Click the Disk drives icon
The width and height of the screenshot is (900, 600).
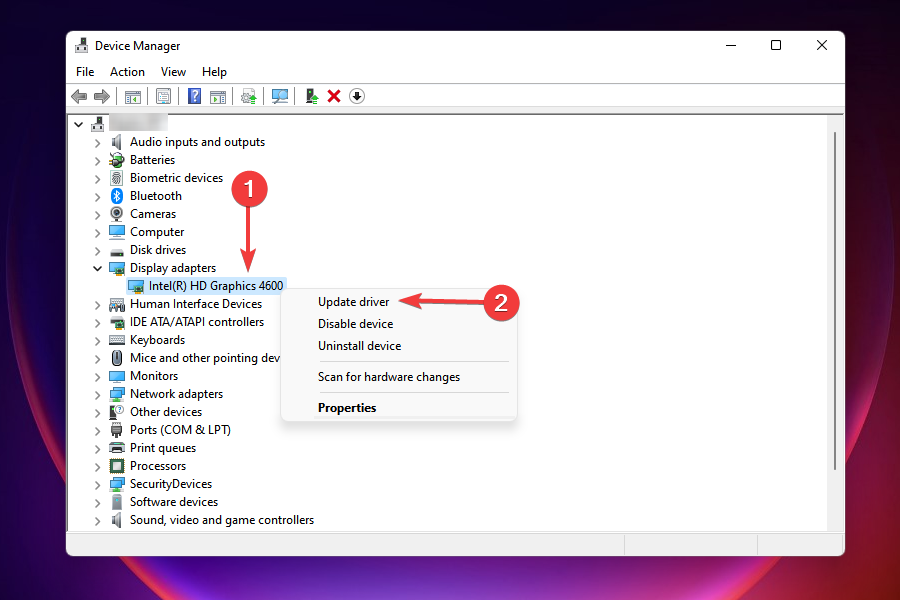coord(117,251)
